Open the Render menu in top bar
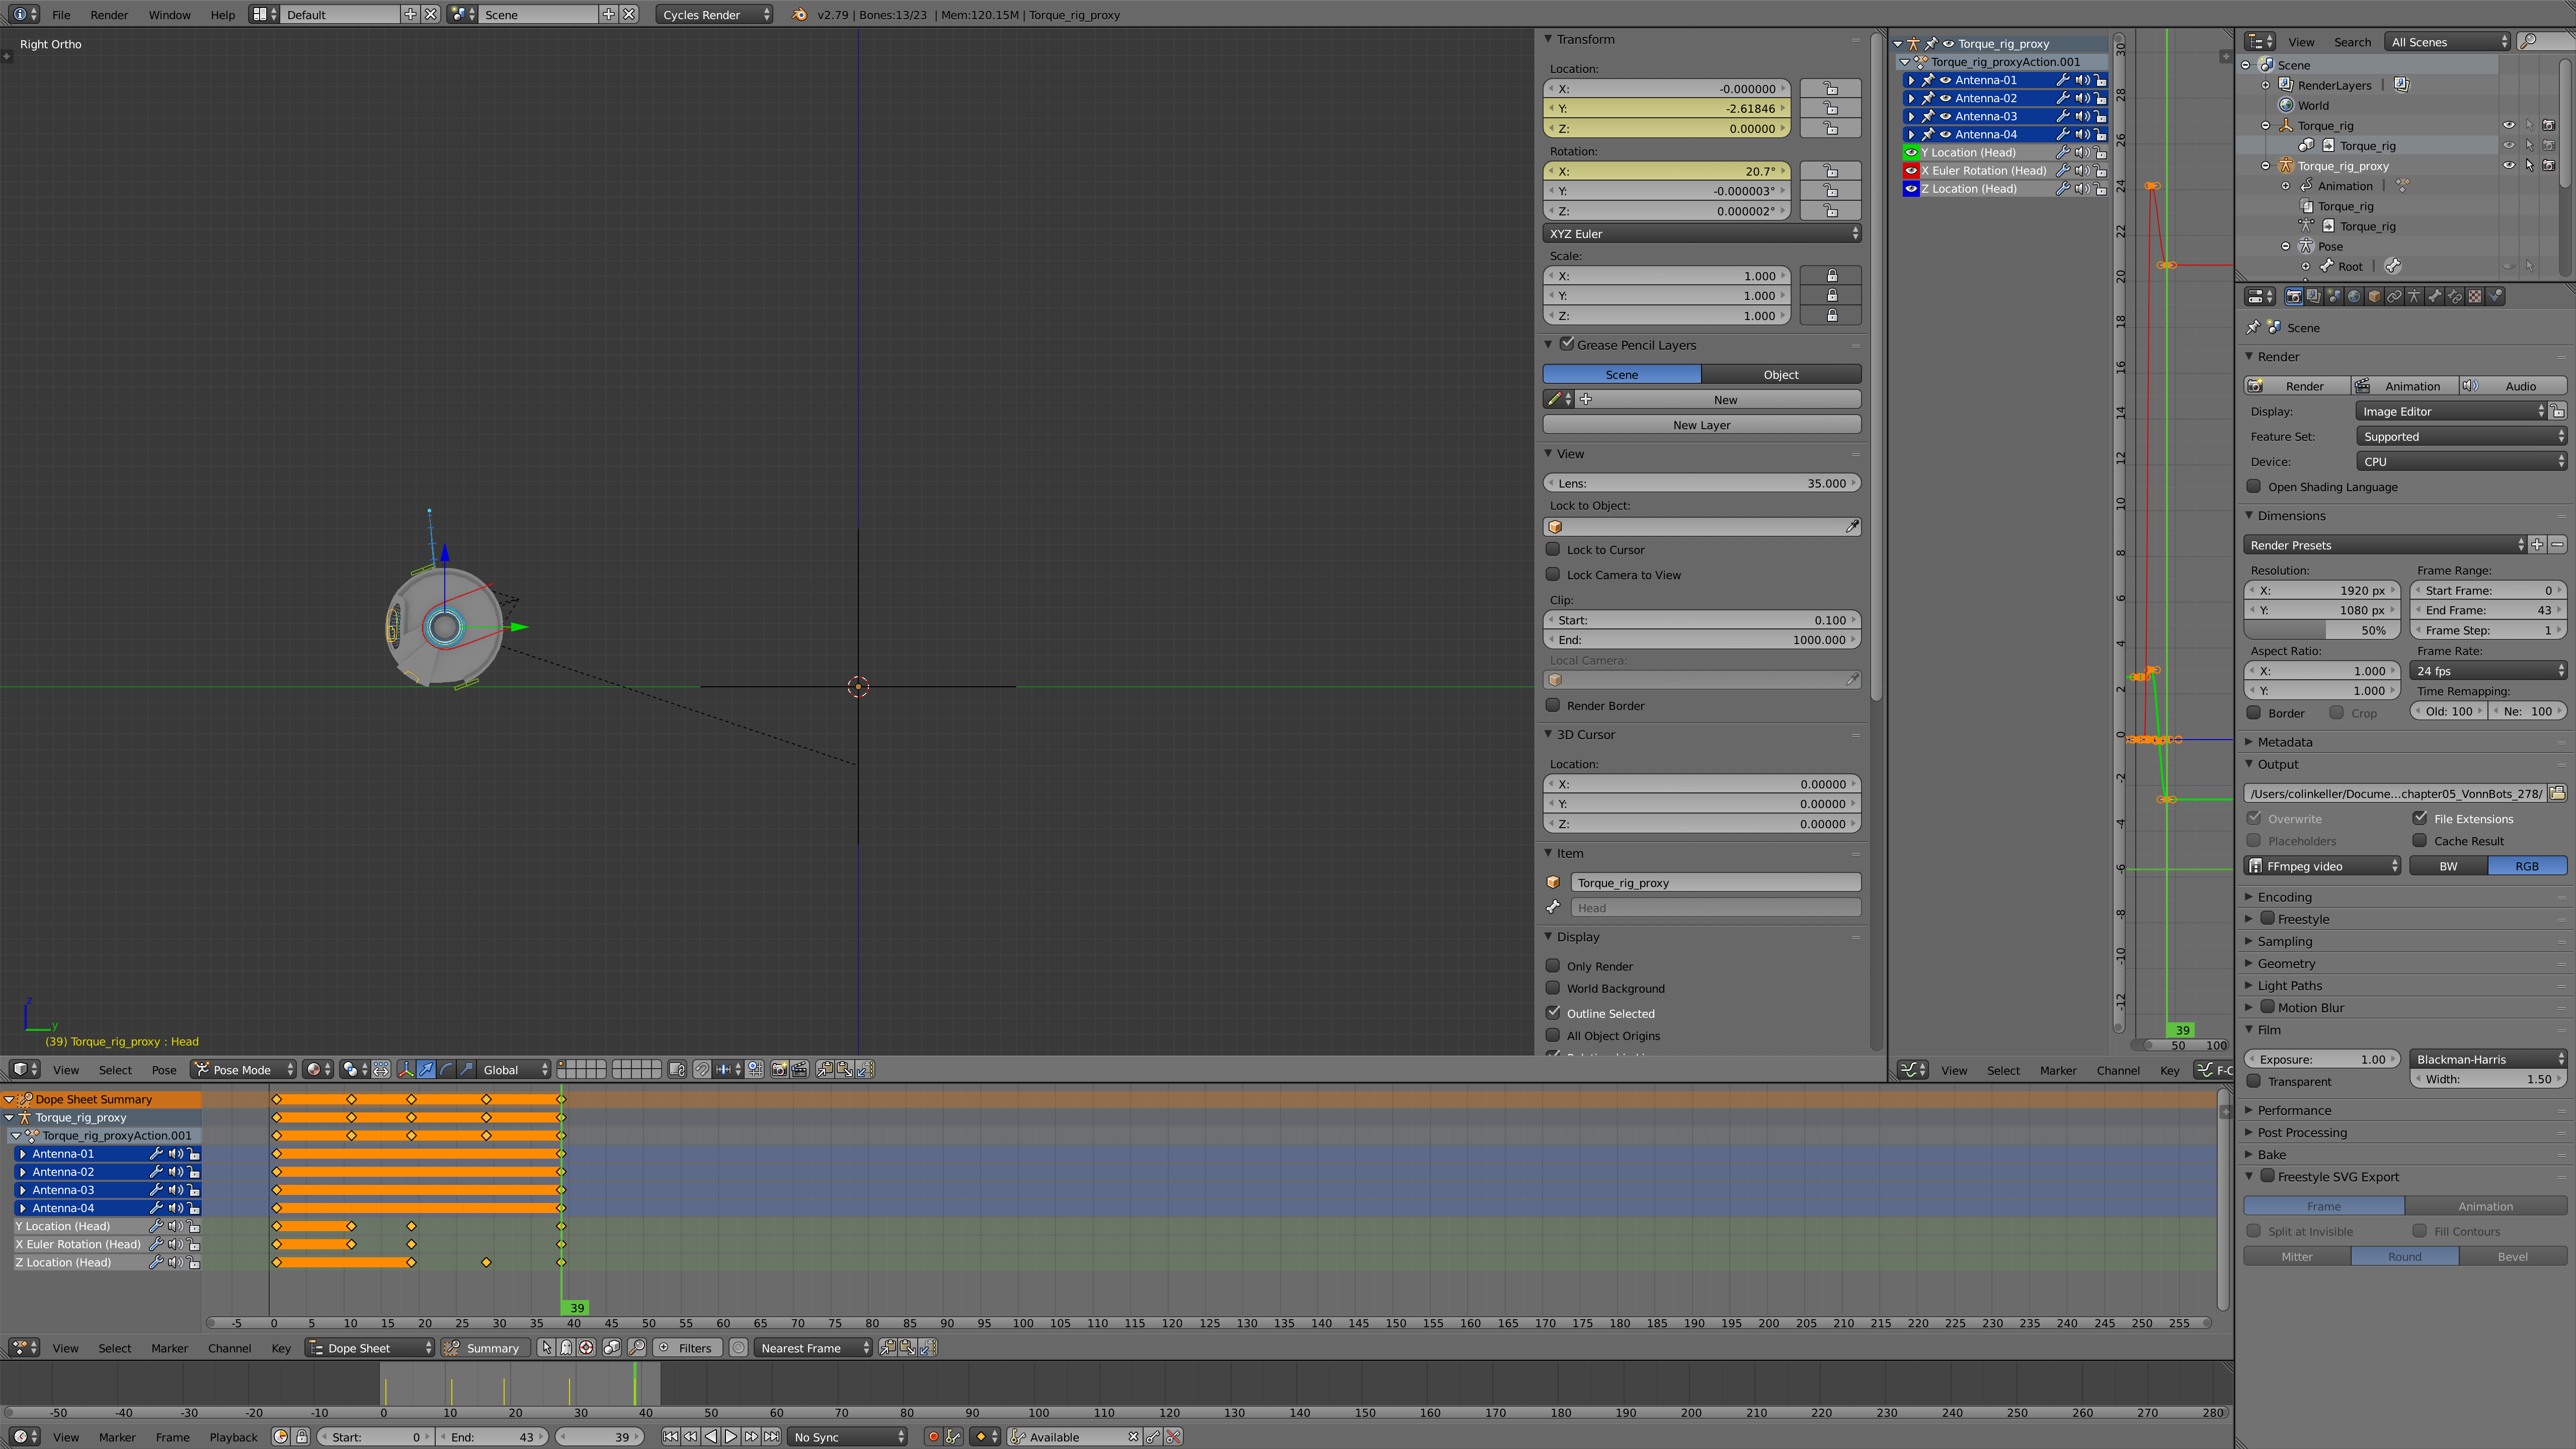Viewport: 2576px width, 1449px height. click(109, 15)
